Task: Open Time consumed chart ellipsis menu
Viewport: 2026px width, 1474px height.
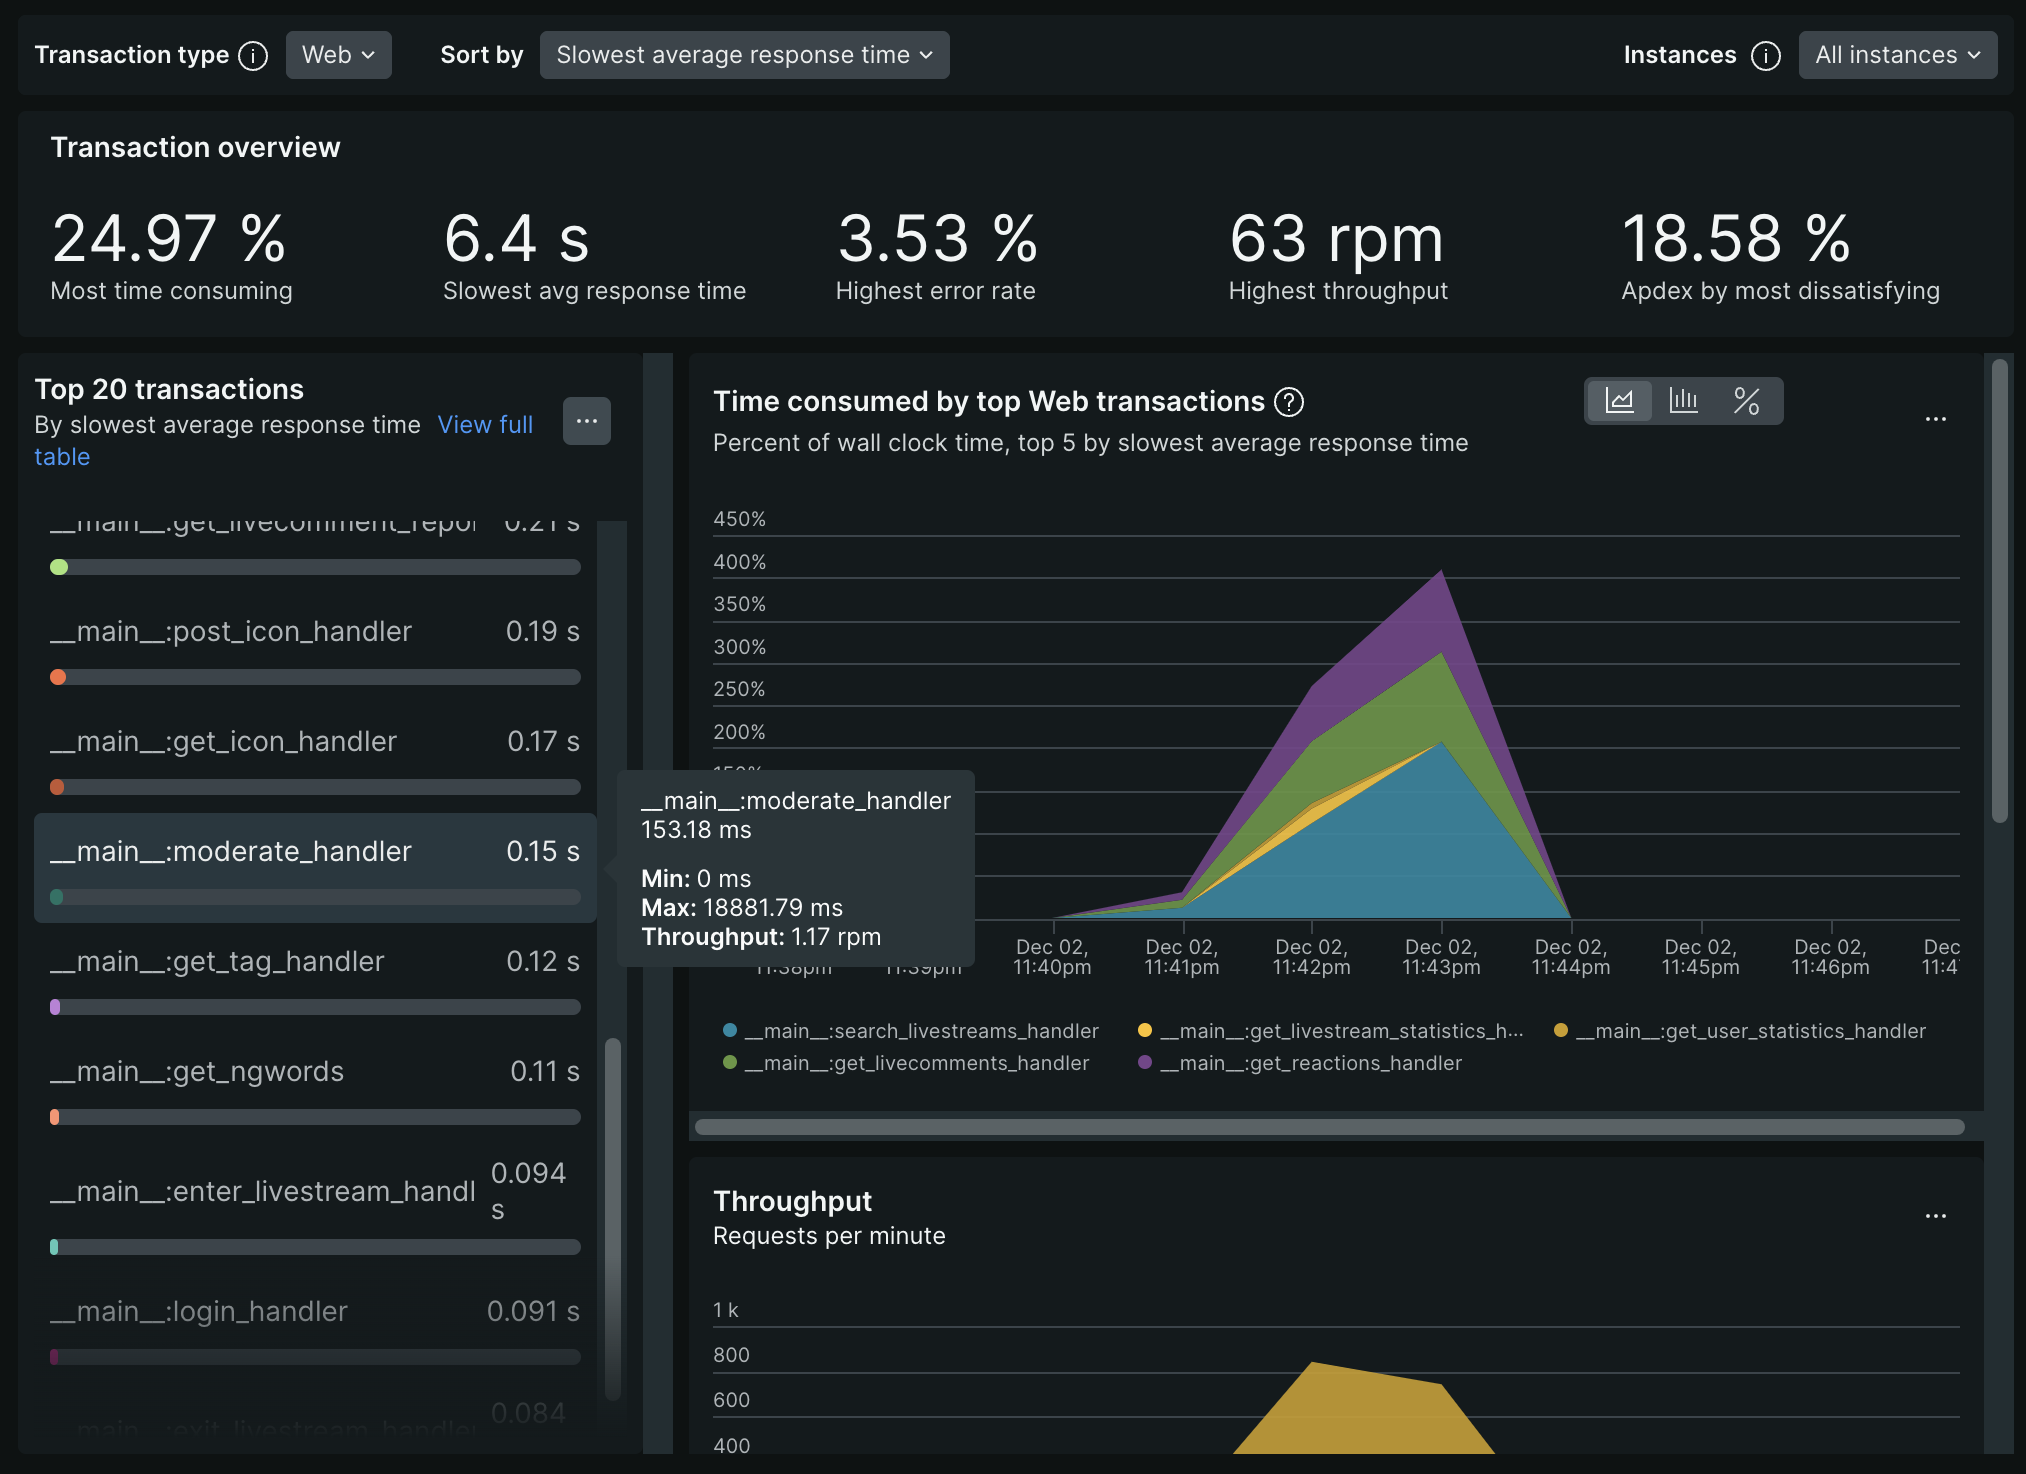Action: click(x=1935, y=419)
